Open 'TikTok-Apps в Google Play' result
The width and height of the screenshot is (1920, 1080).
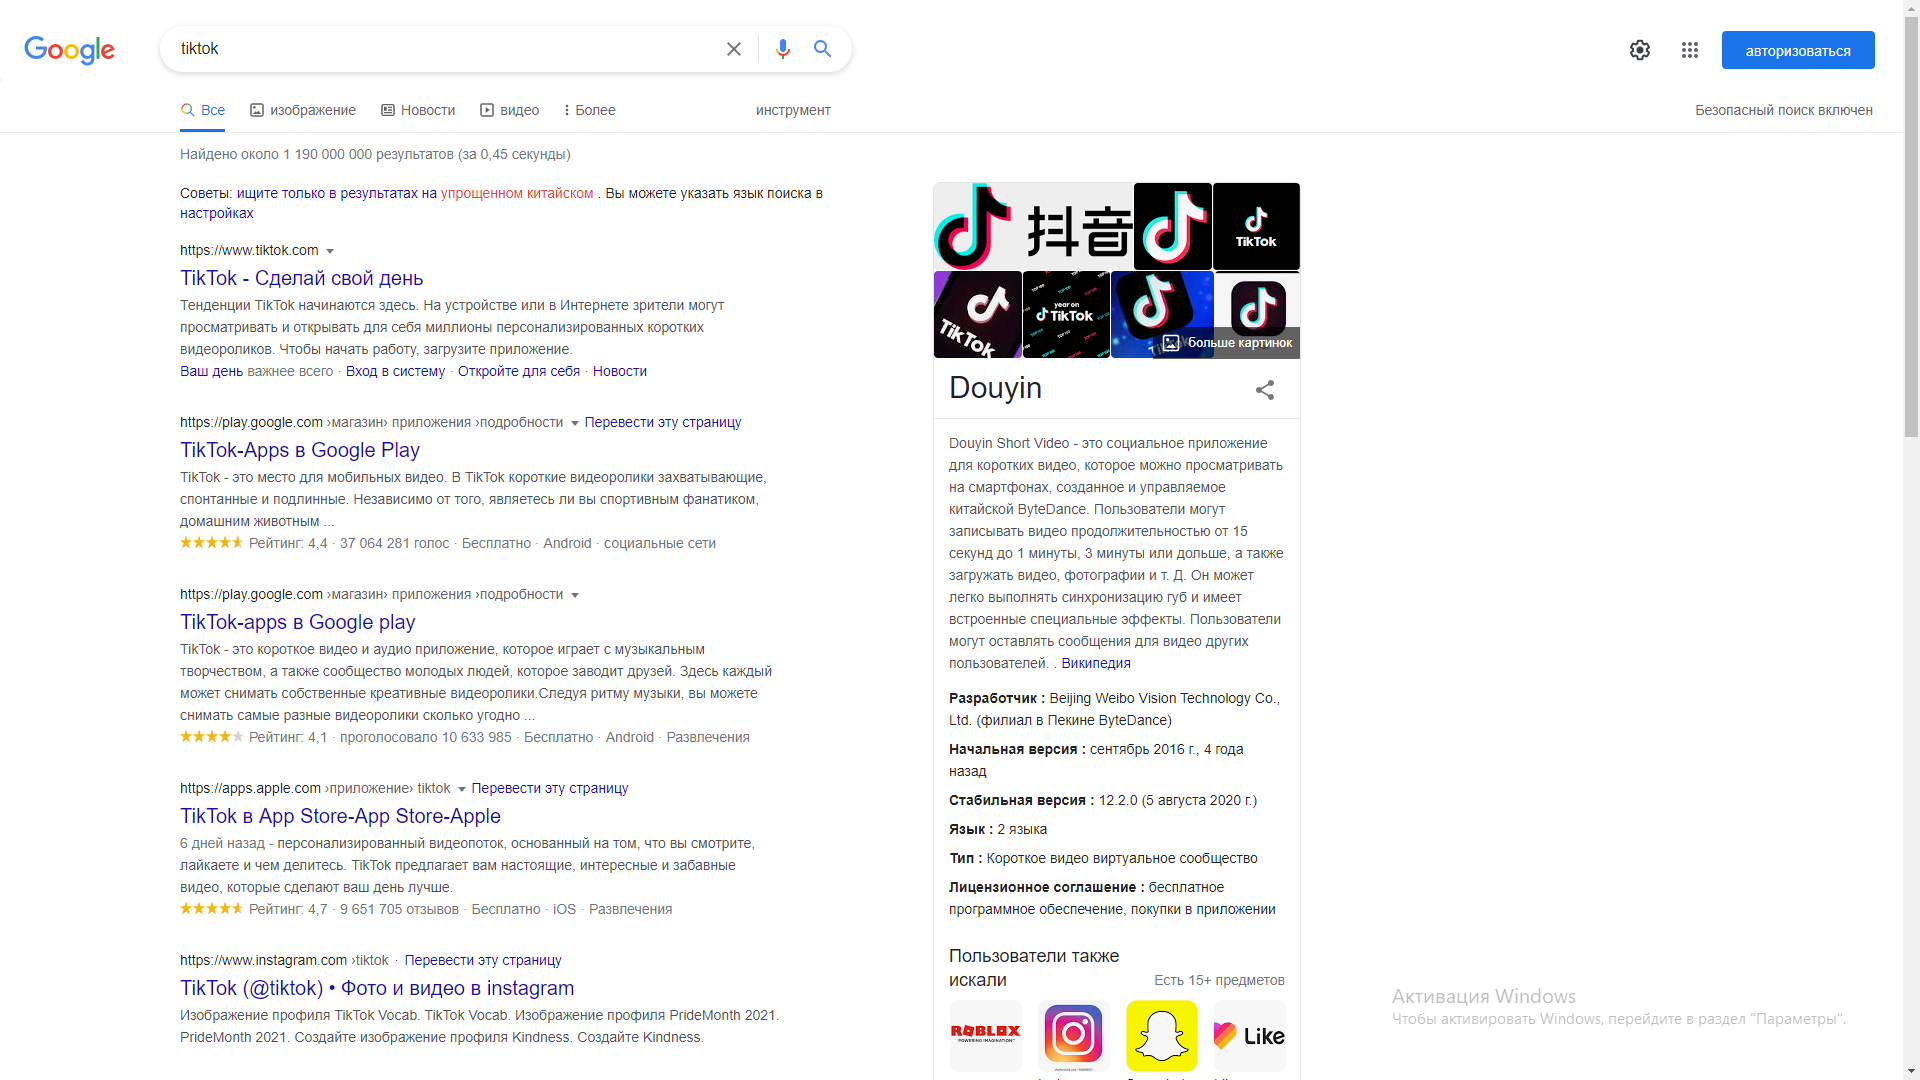300,450
